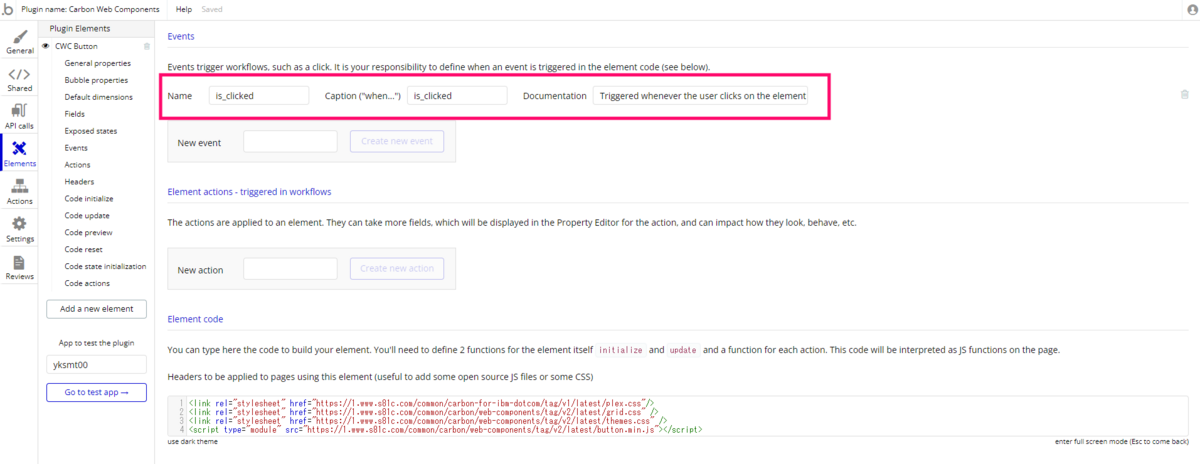Go to Code reset section
This screenshot has width=1200, height=464.
(84, 250)
